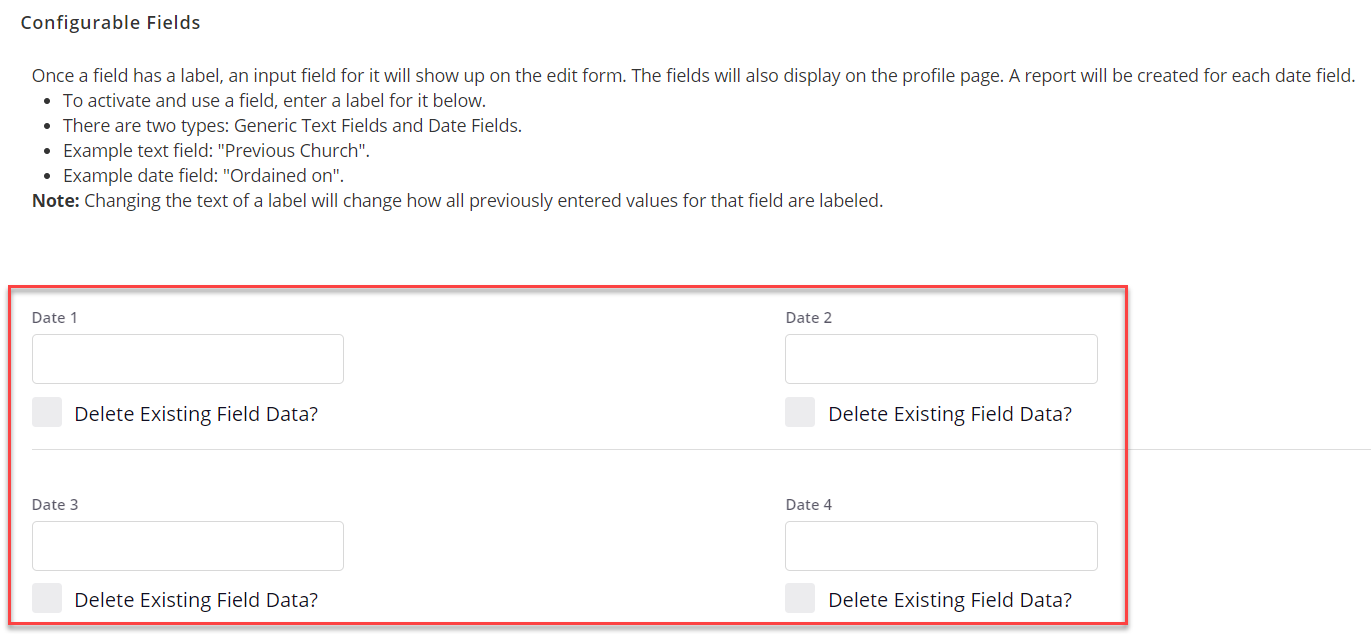Enable Delete Existing Field Data for Date 1
The image size is (1371, 634).
[x=47, y=411]
